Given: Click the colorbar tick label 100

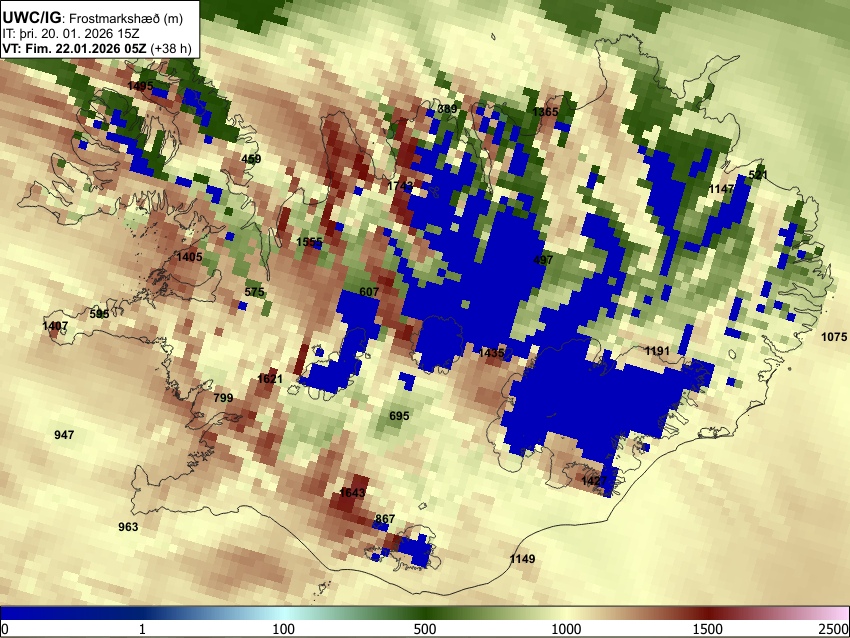Looking at the screenshot, I should click(x=284, y=629).
